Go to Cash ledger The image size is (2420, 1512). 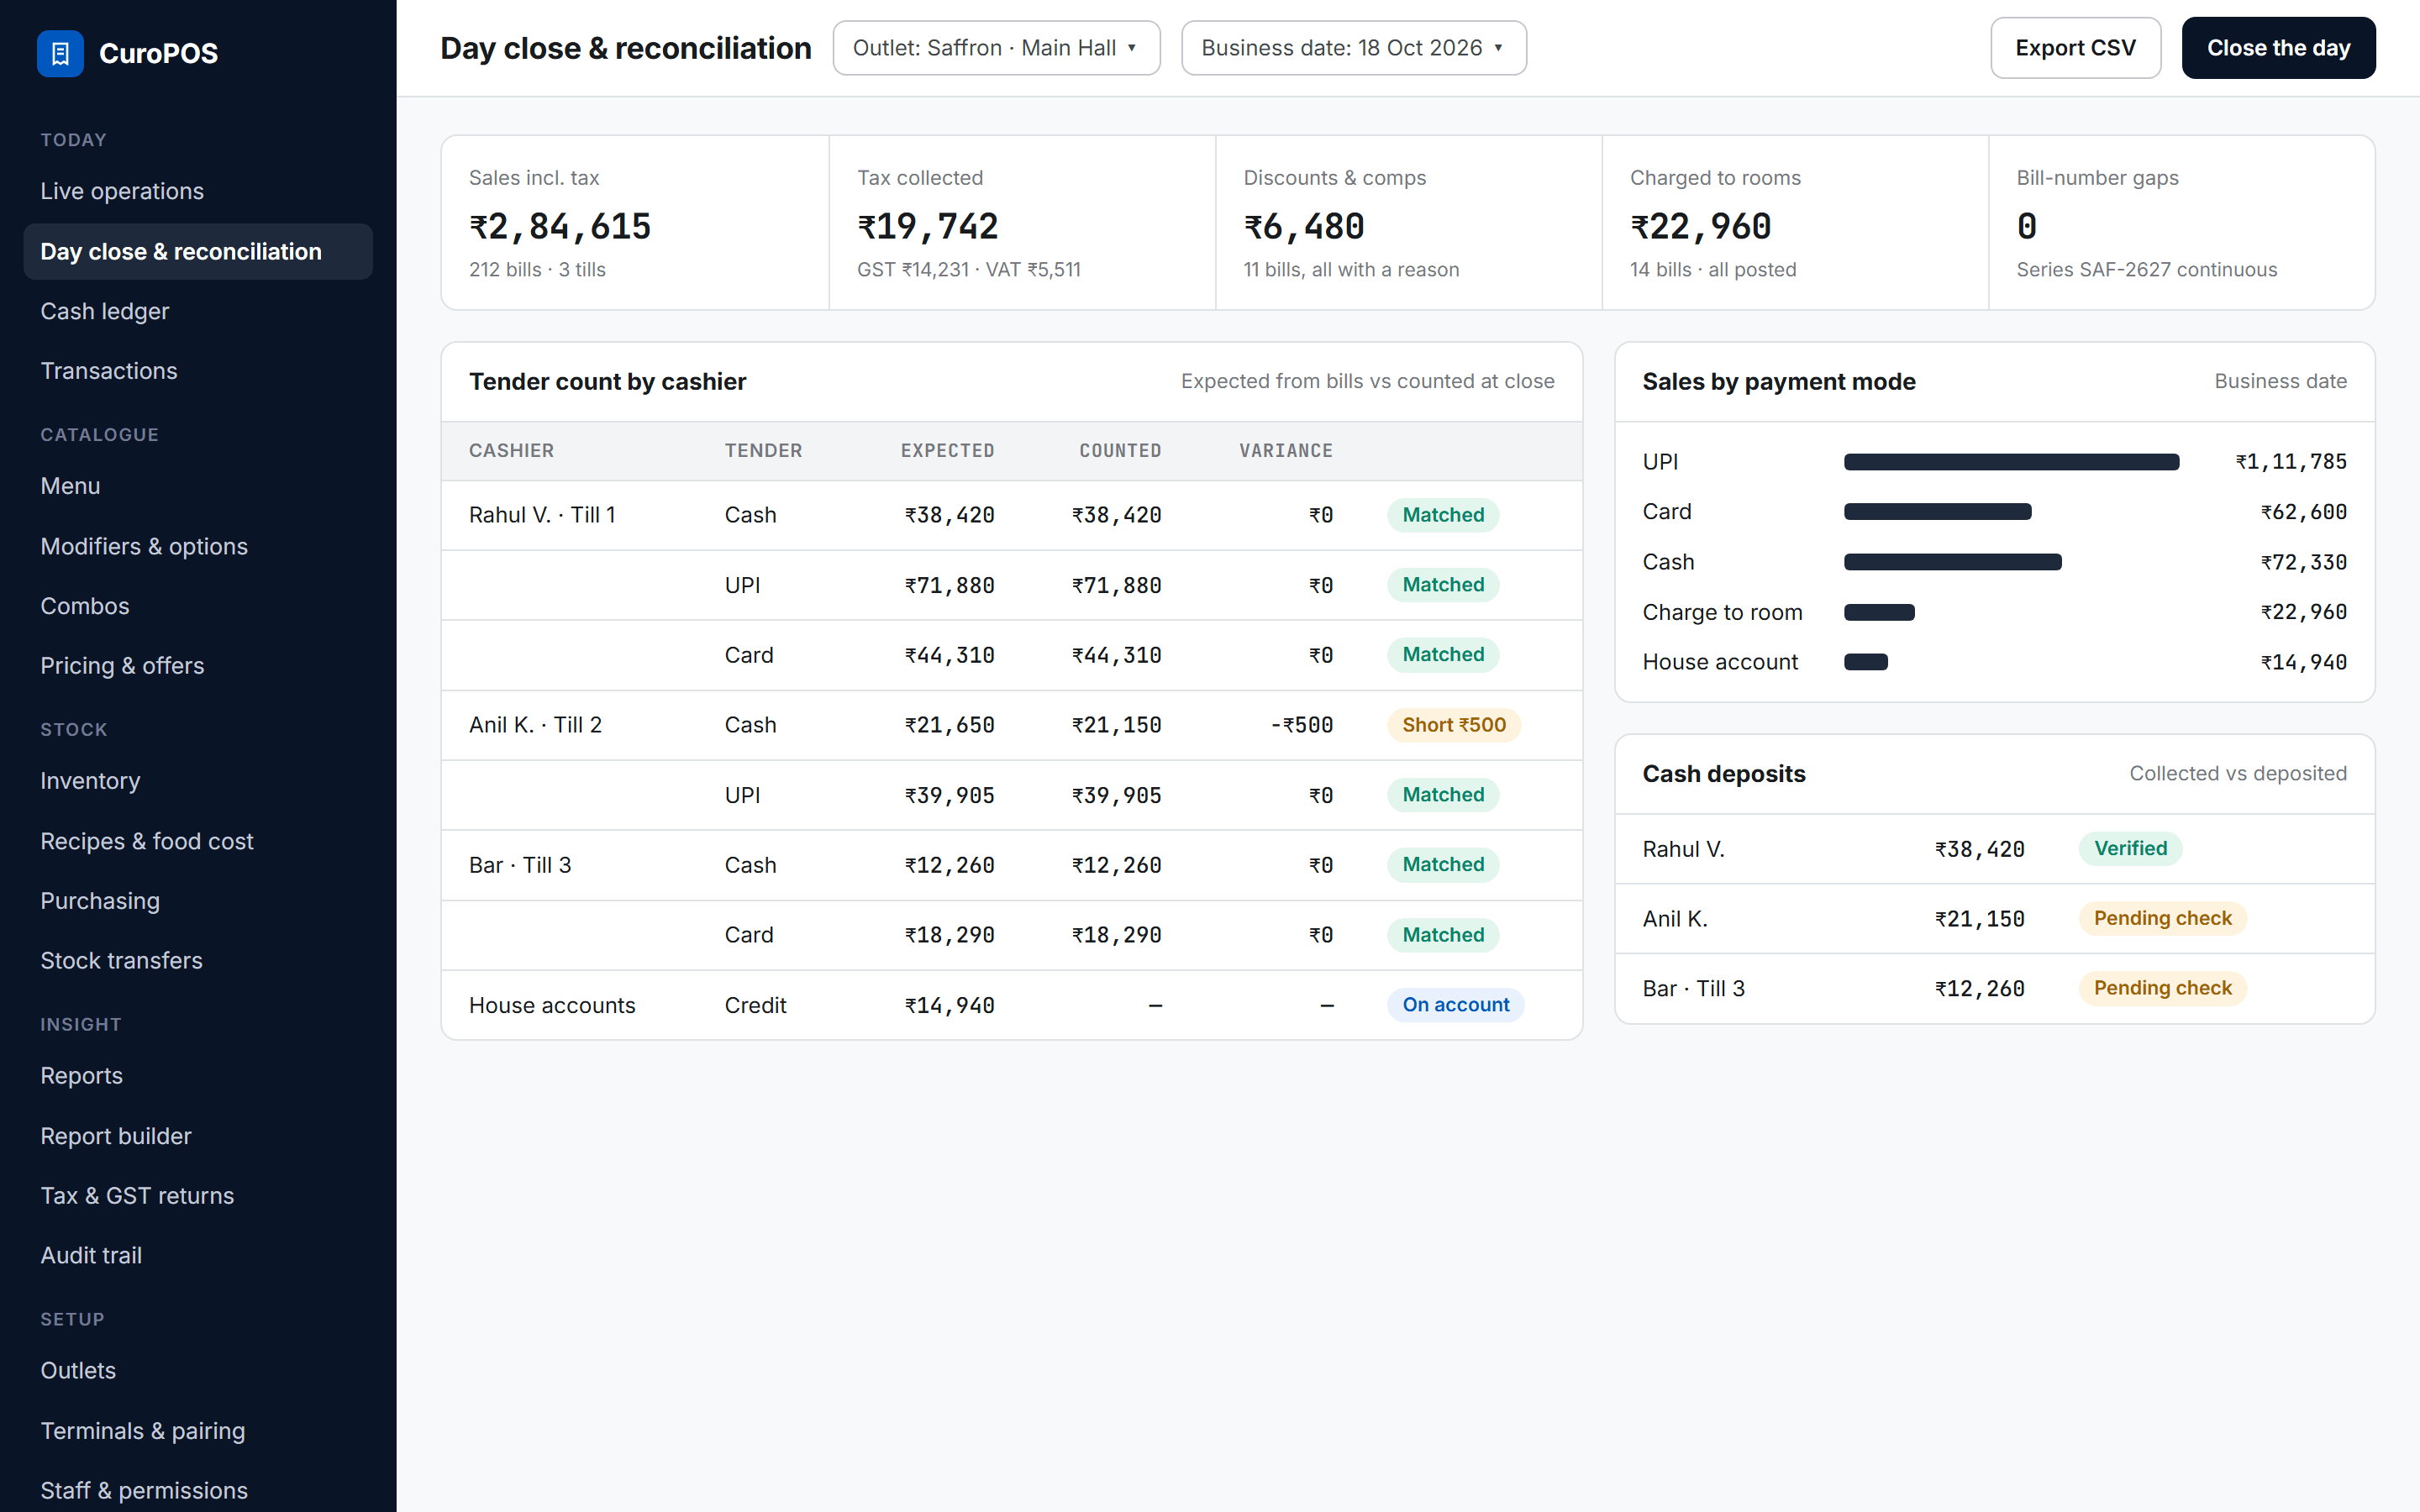coord(198,311)
